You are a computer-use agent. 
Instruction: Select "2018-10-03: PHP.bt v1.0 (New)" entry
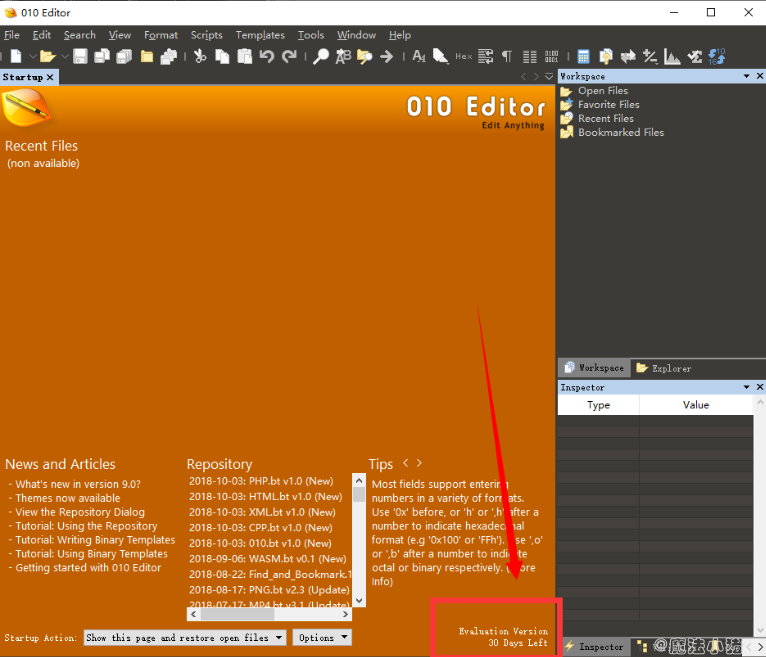click(261, 481)
